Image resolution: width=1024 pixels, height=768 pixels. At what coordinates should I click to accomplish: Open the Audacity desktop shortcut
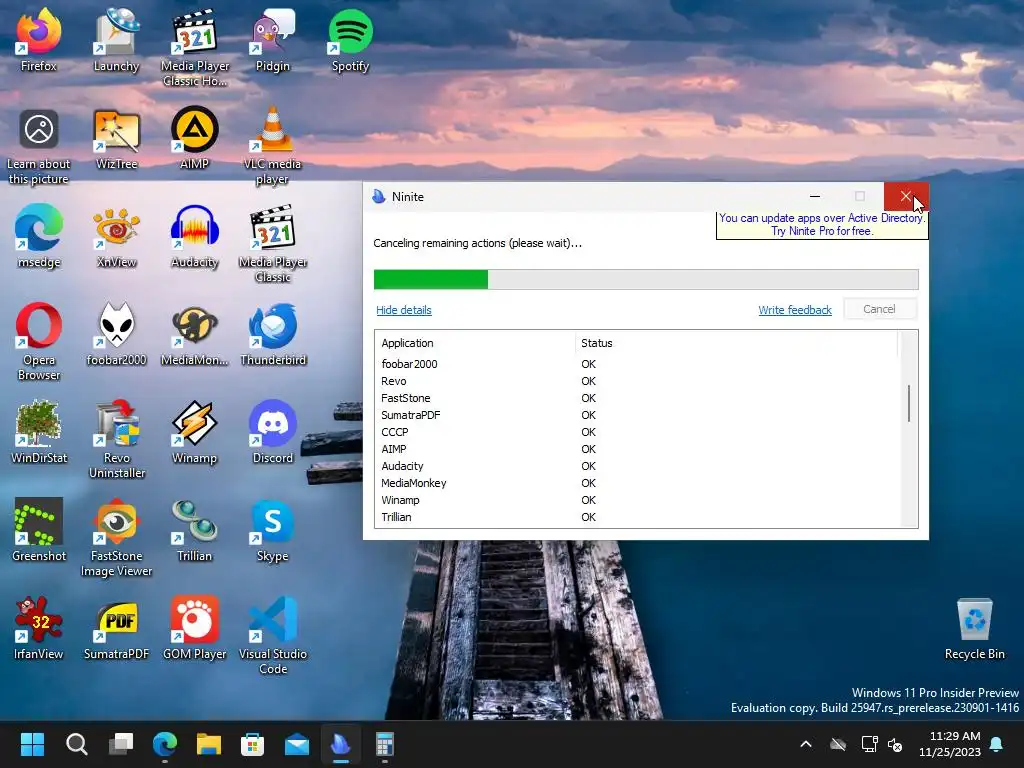point(195,236)
